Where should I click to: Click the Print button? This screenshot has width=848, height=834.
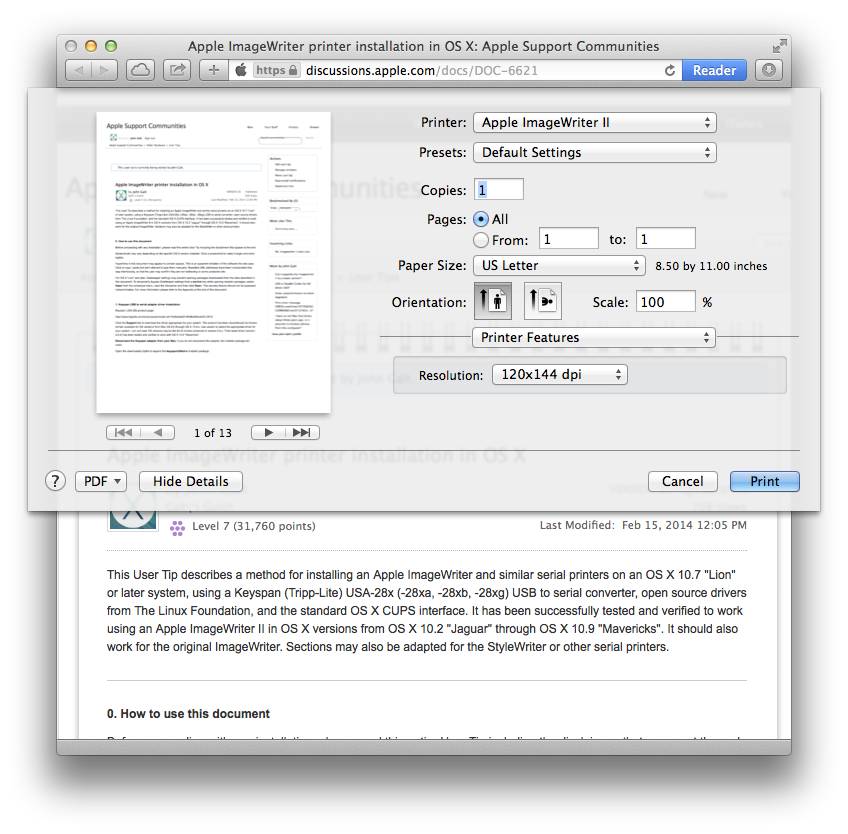click(x=764, y=481)
